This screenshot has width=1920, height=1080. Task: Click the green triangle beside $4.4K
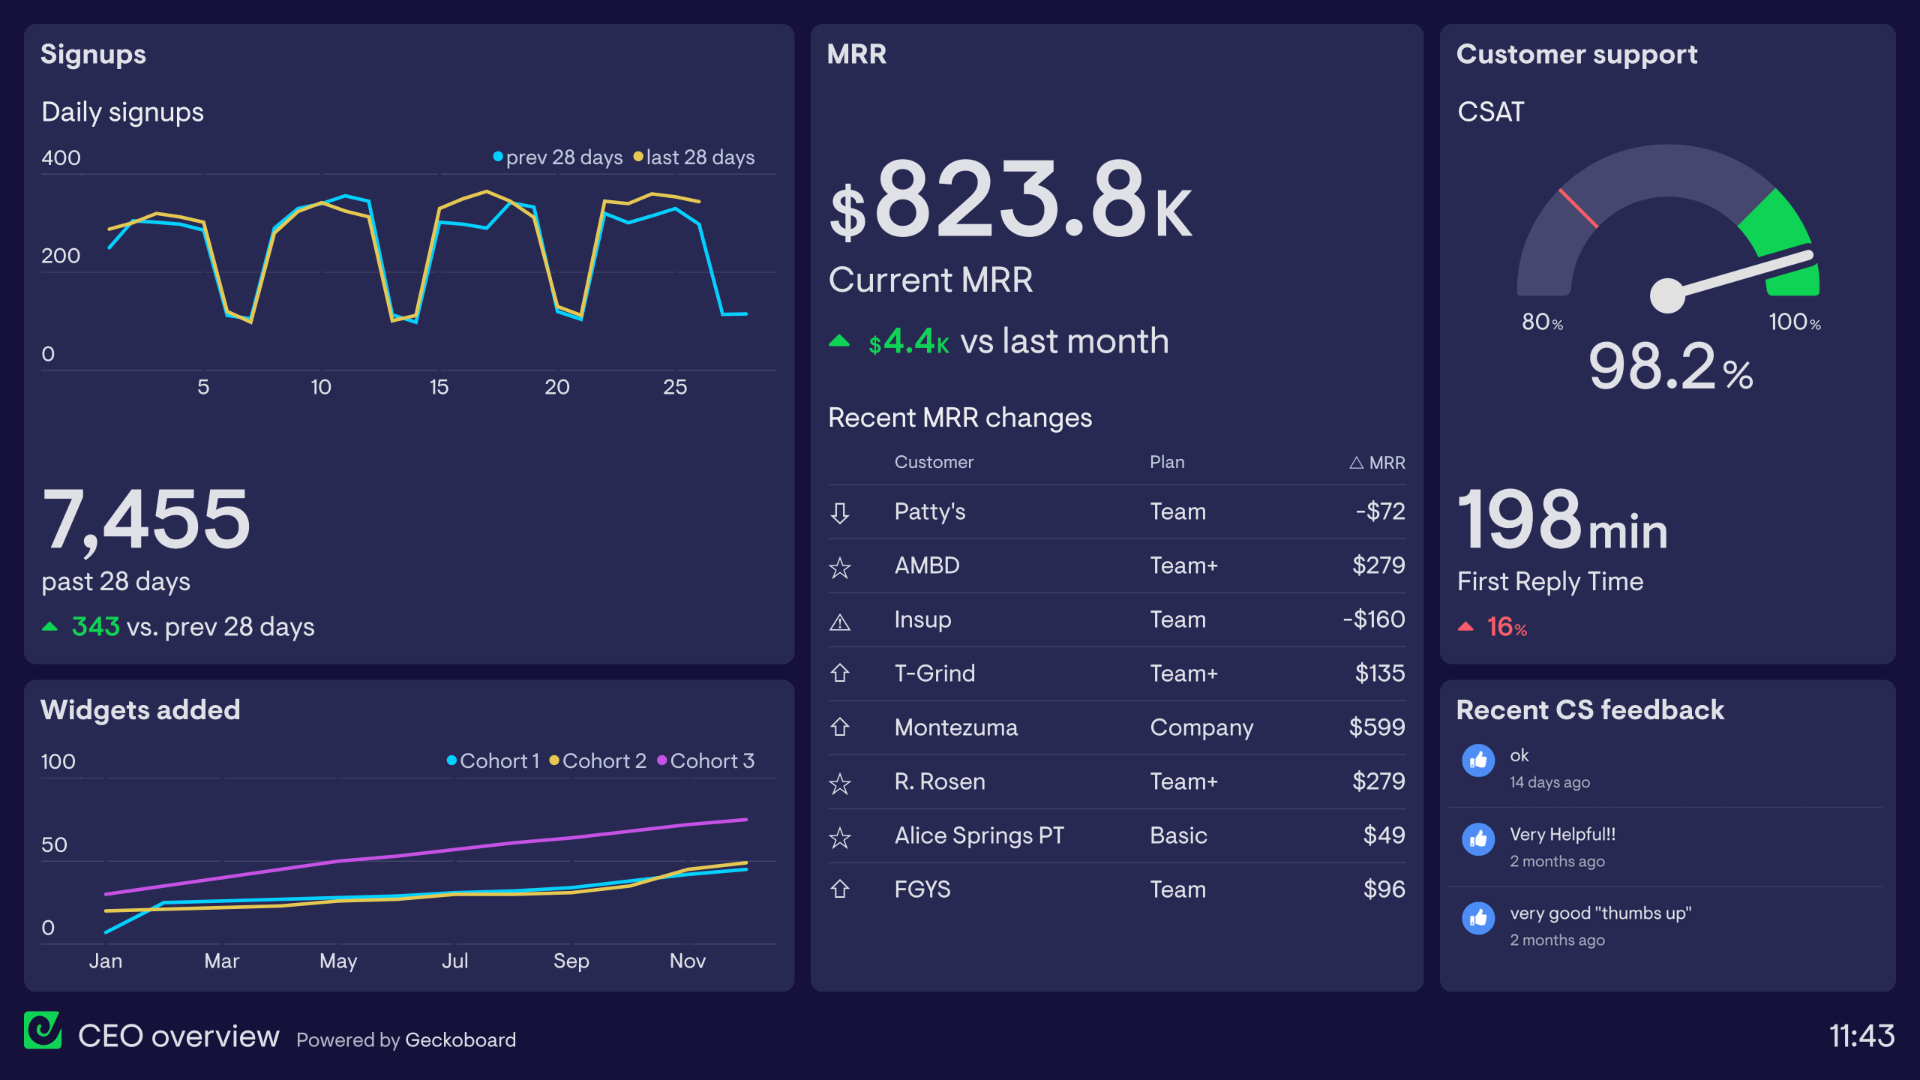coord(840,342)
